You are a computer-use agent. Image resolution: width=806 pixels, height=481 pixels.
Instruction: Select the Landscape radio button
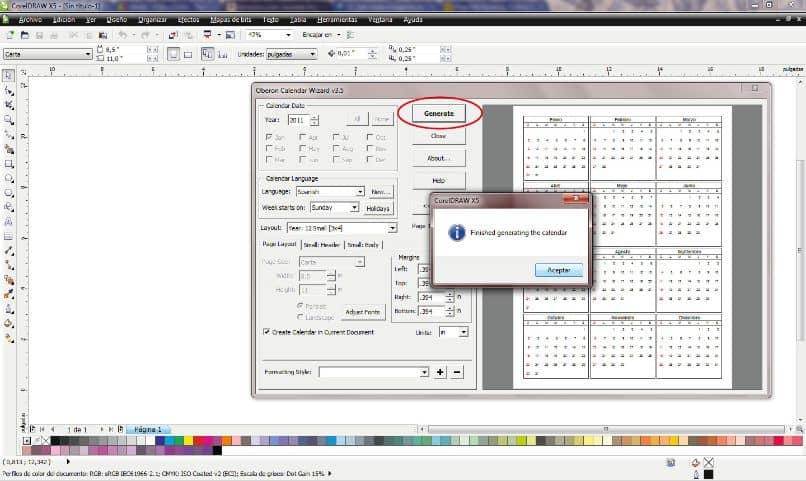(300, 317)
